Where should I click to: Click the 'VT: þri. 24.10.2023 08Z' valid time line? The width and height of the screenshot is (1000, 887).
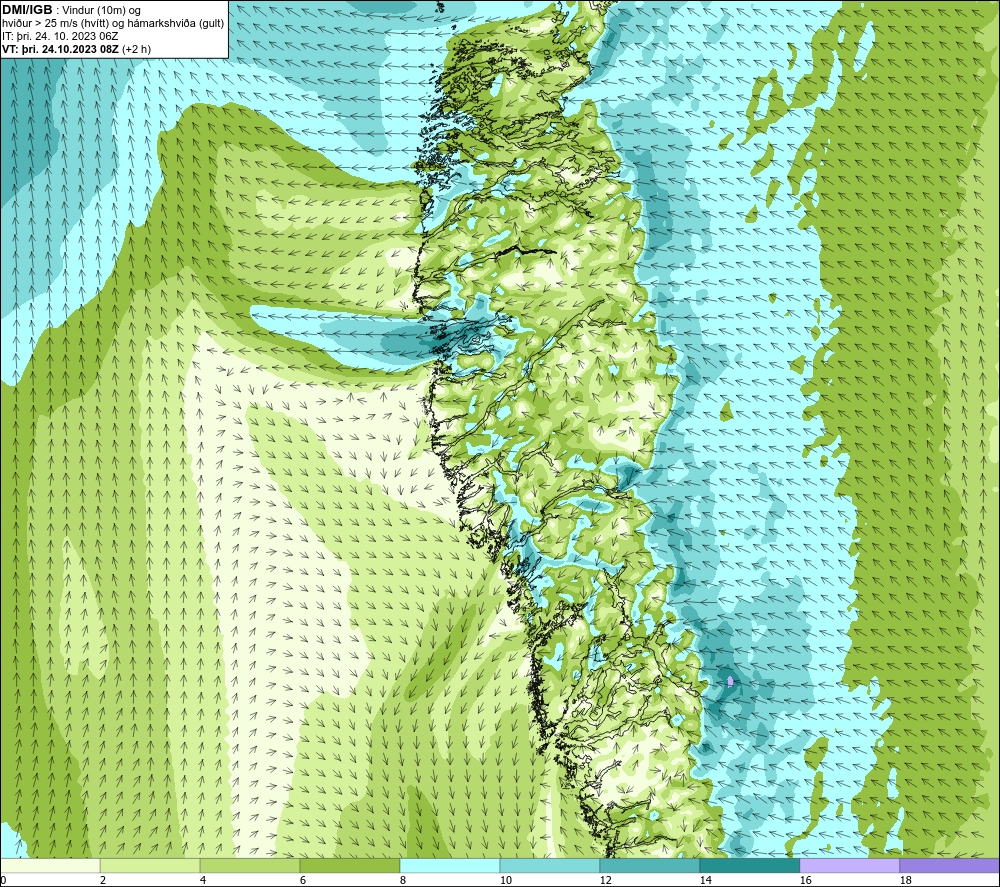tap(60, 48)
